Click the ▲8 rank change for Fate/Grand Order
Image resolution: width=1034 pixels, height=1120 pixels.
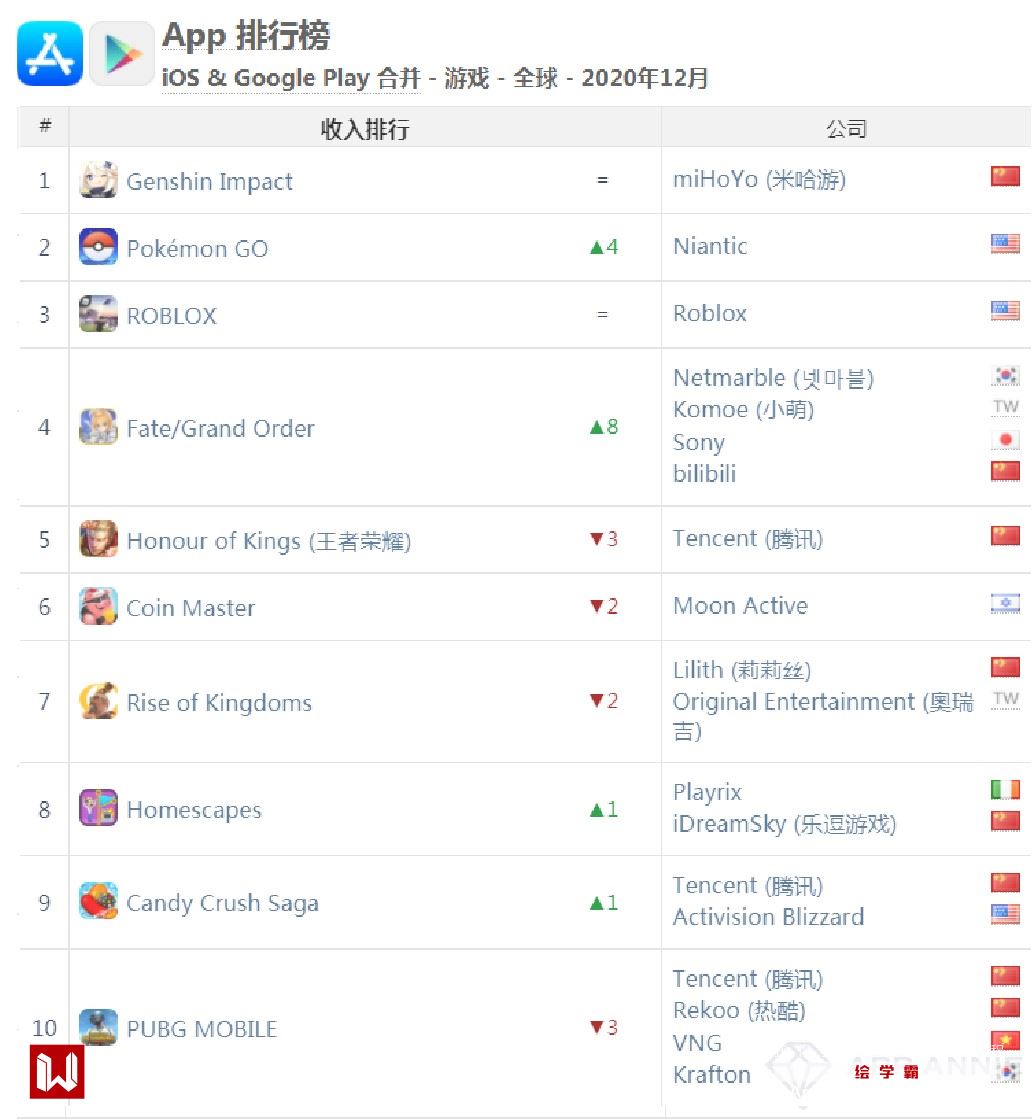coord(604,427)
